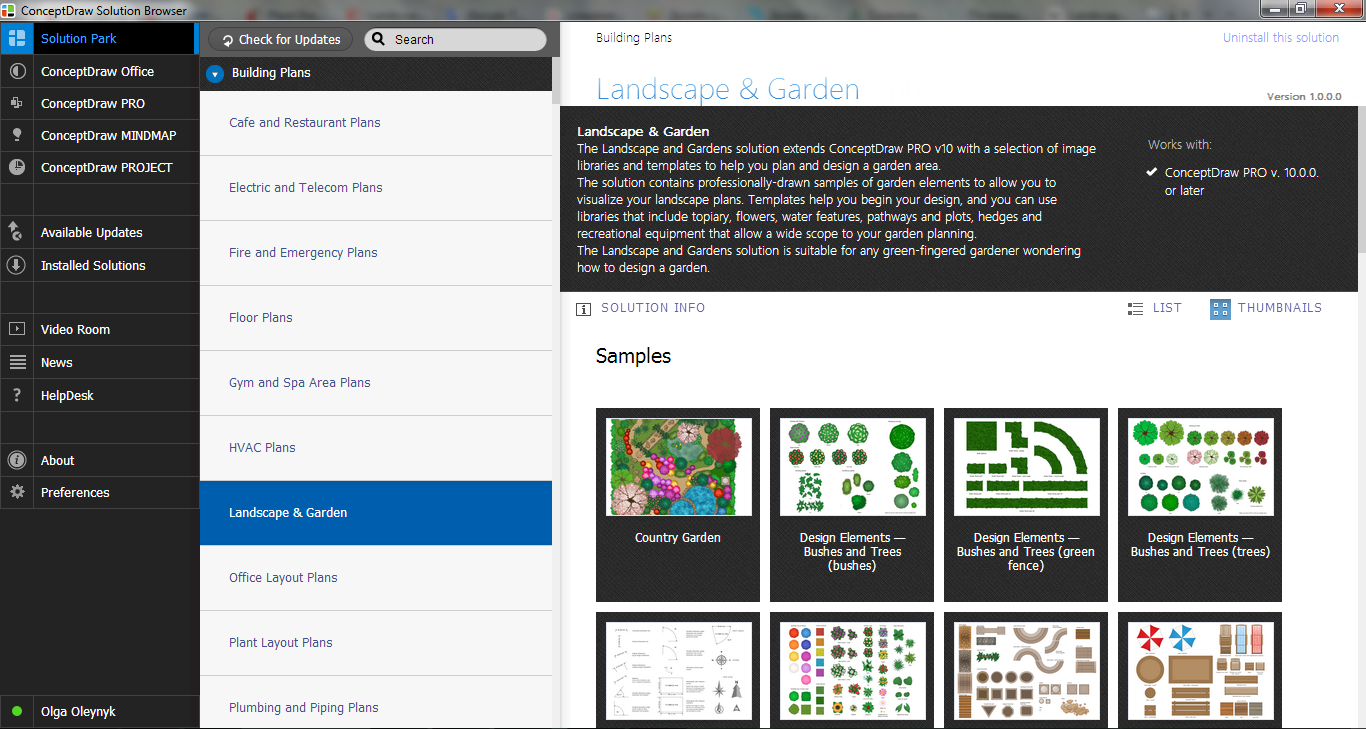The height and width of the screenshot is (729, 1366).
Task: Click the Available Updates icon
Action: click(16, 232)
